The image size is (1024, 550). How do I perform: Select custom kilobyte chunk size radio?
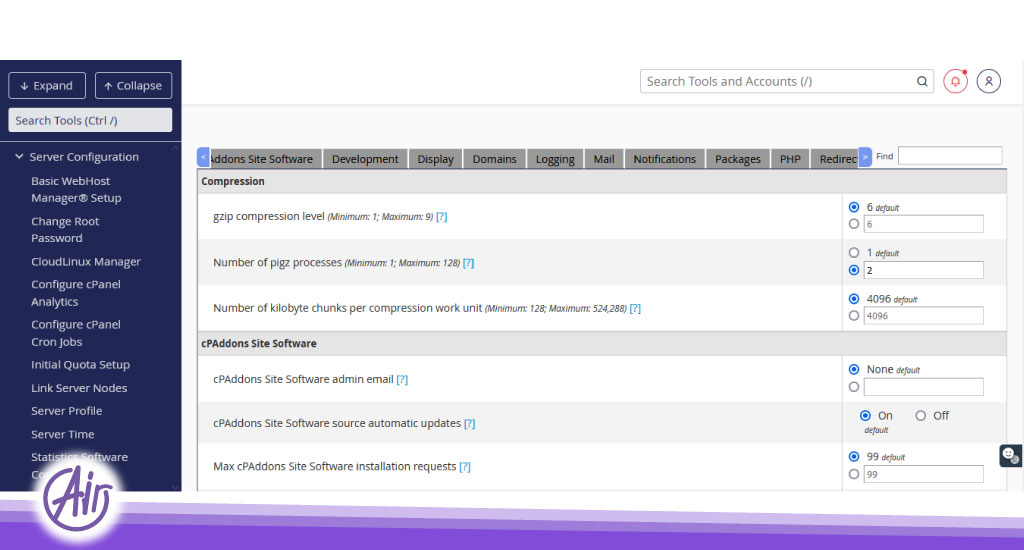854,315
